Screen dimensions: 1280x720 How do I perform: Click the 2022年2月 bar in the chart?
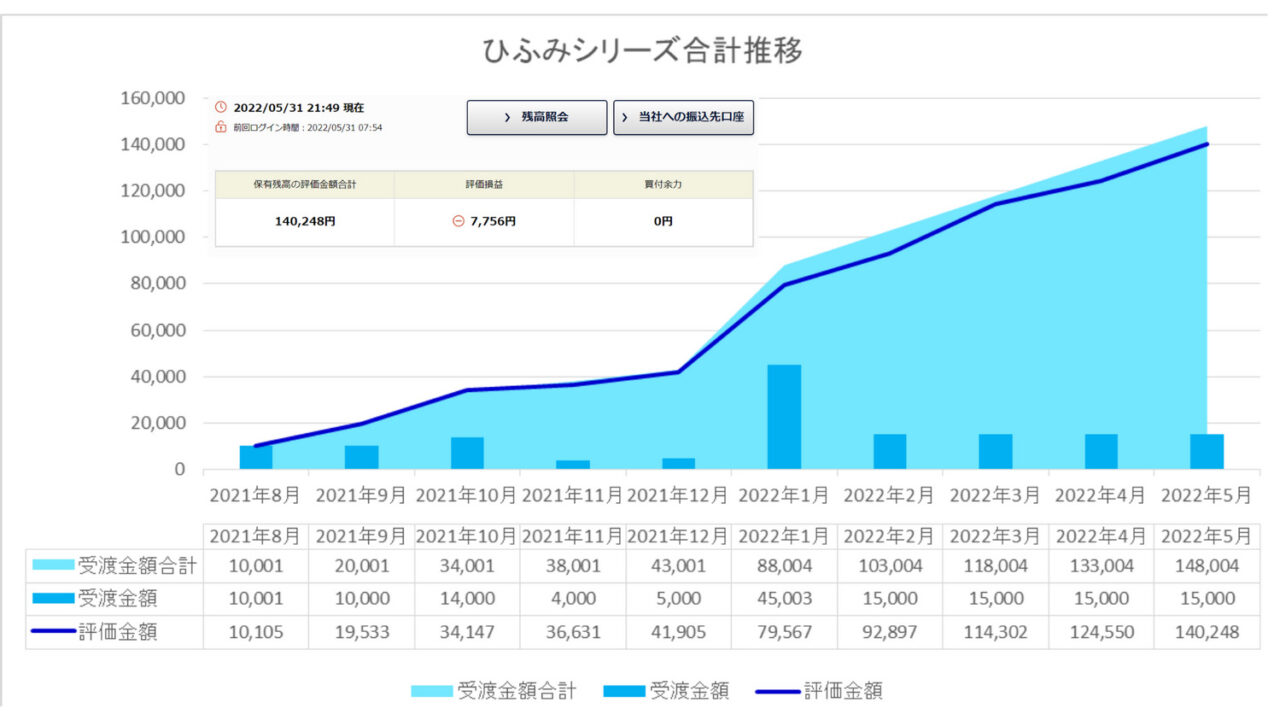pyautogui.click(x=890, y=452)
